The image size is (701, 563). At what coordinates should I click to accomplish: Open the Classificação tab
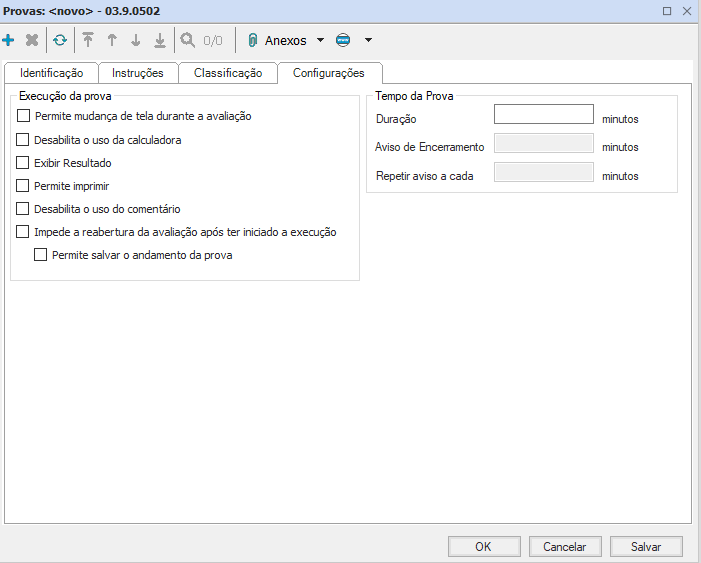228,73
